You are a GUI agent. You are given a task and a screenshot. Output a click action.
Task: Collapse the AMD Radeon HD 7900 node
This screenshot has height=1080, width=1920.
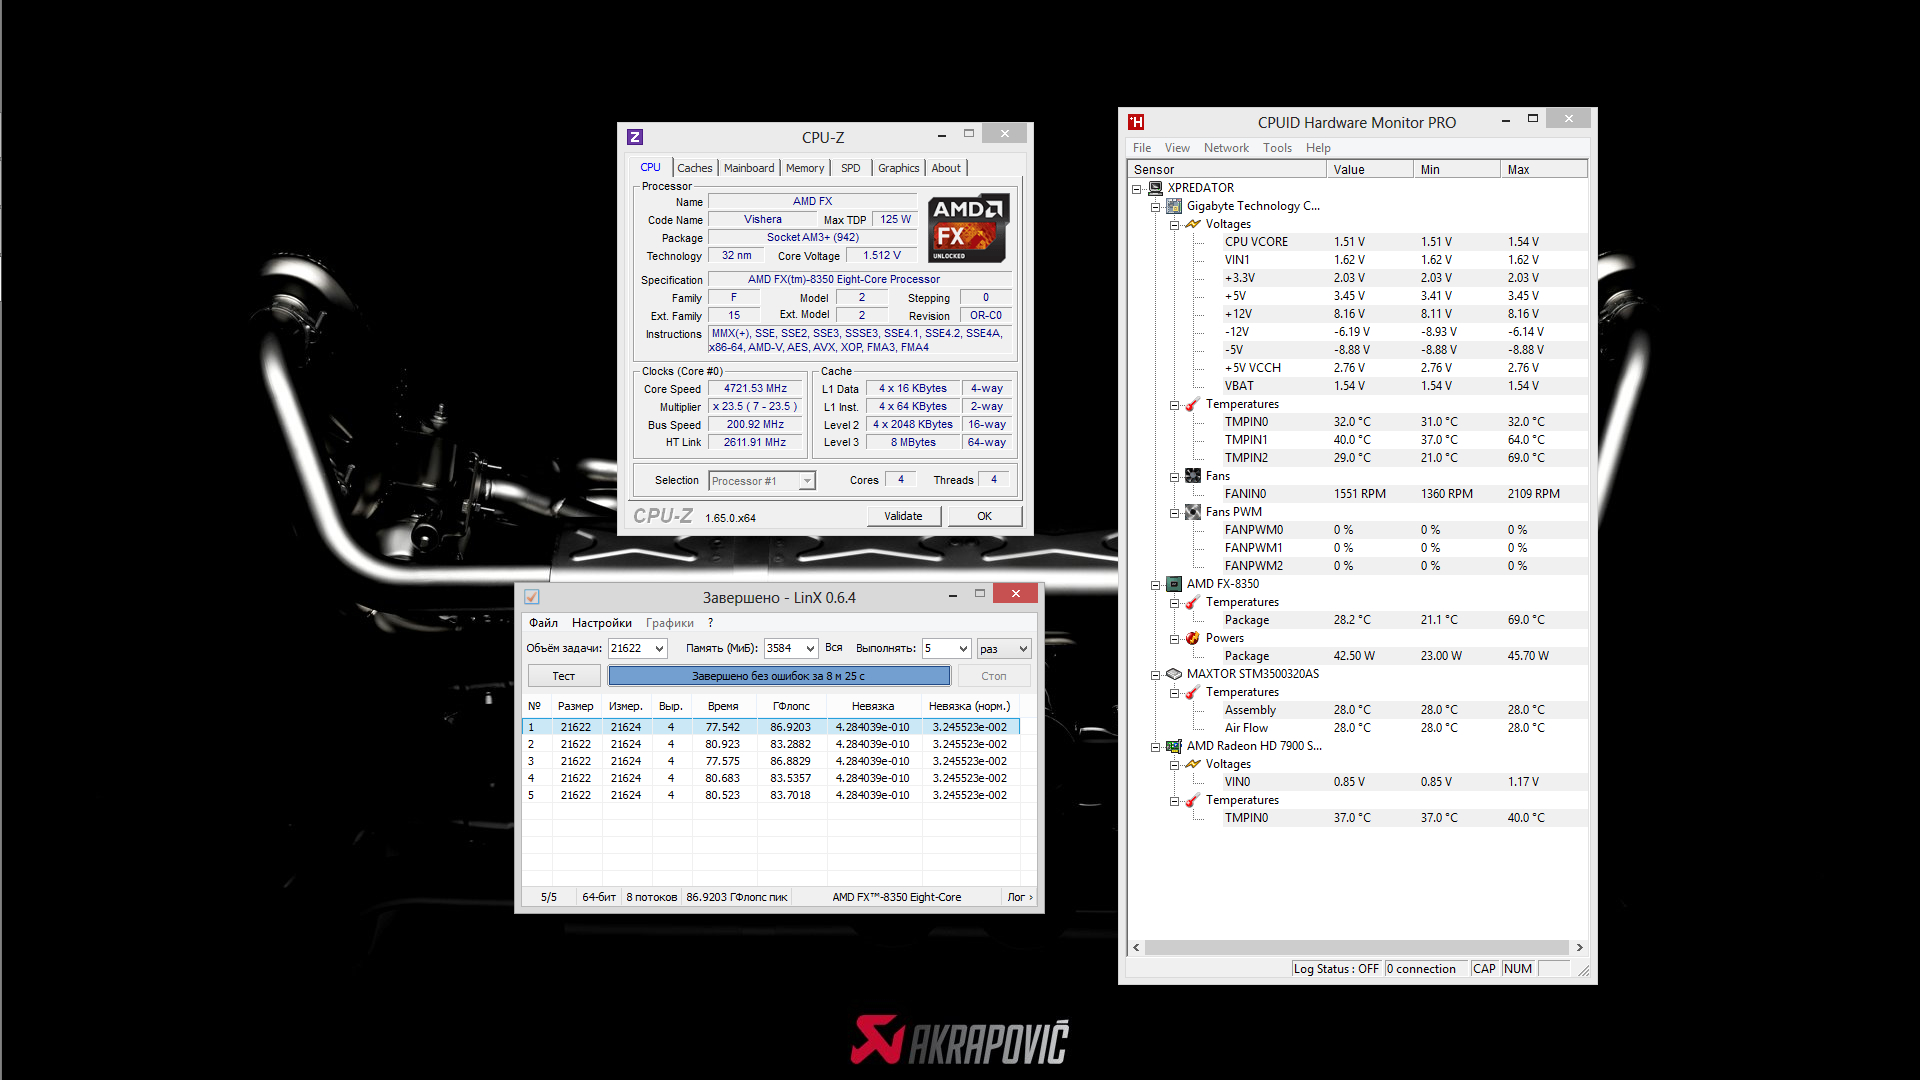pyautogui.click(x=1156, y=747)
